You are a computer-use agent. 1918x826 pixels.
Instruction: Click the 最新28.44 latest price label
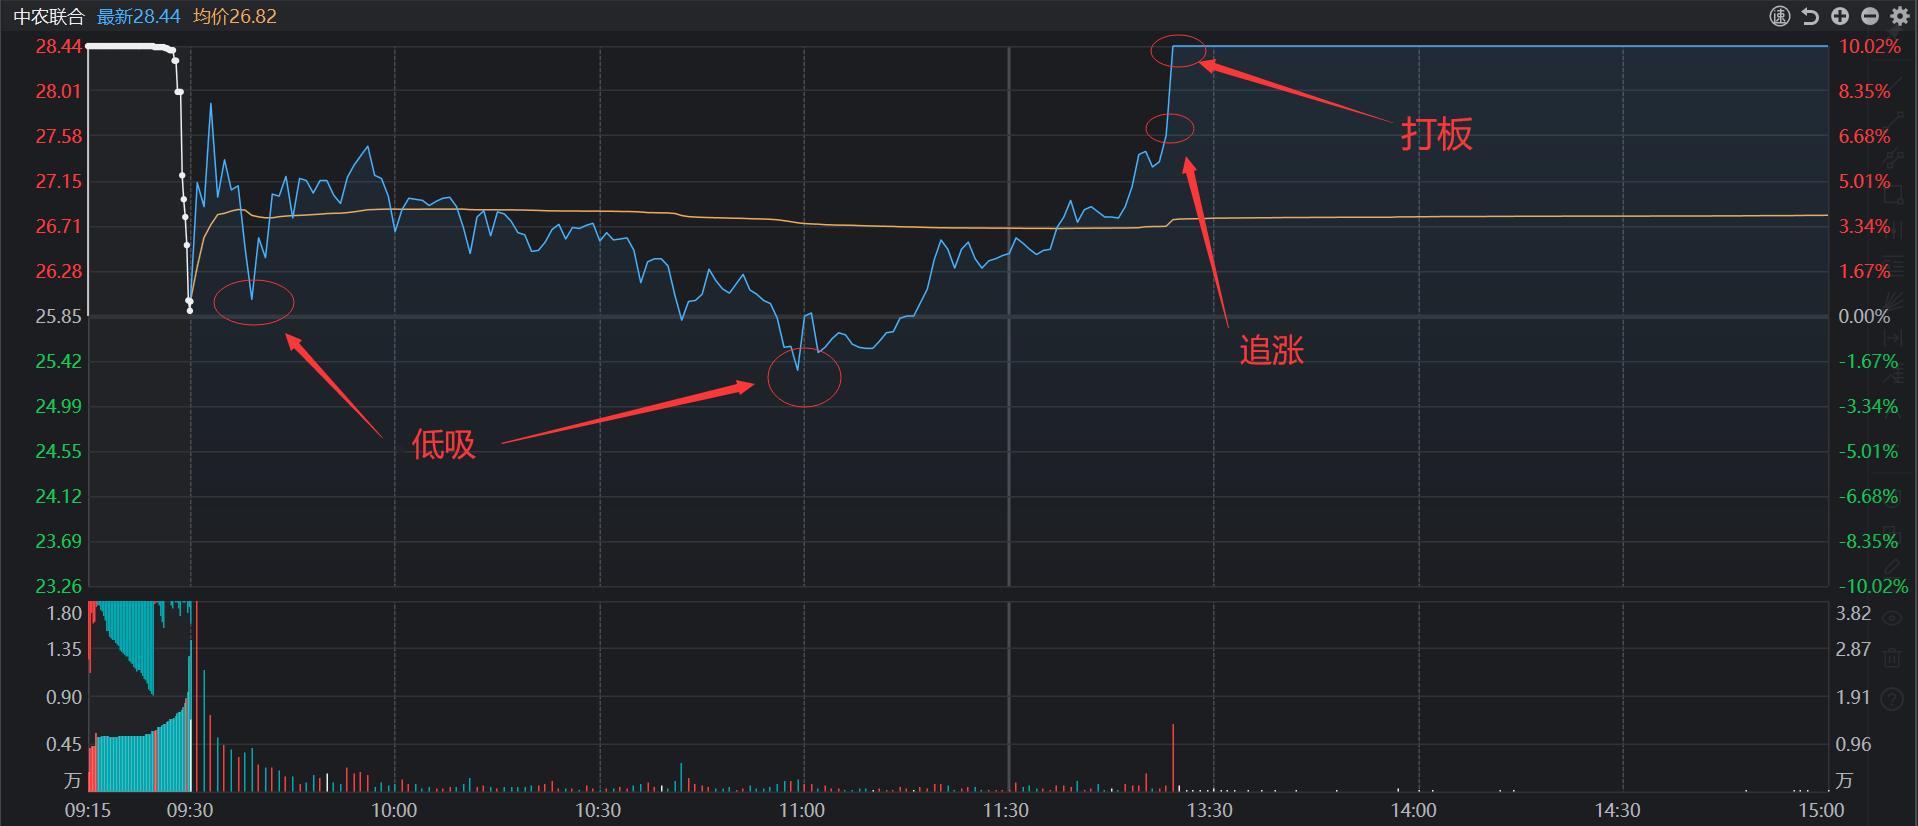[137, 16]
